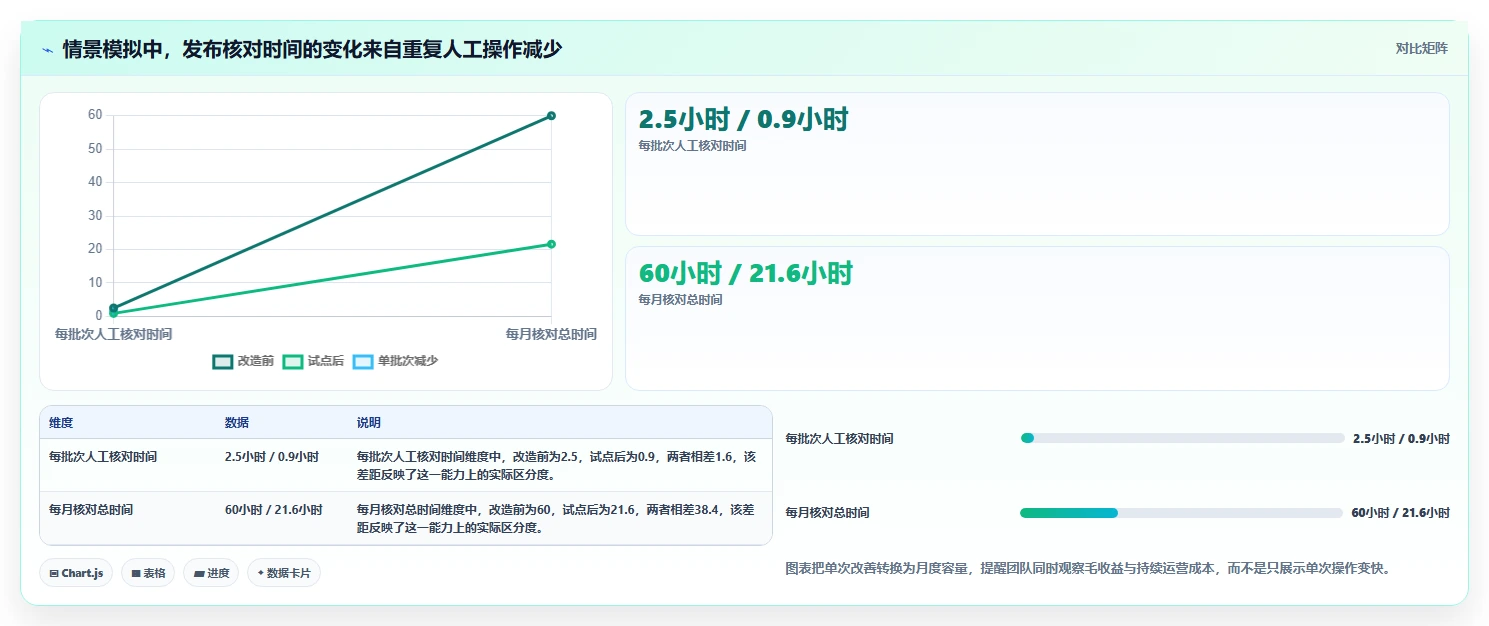Screen dimensions: 1489x626
Task: Click the panel title 情景模拟中
Action: [312, 49]
